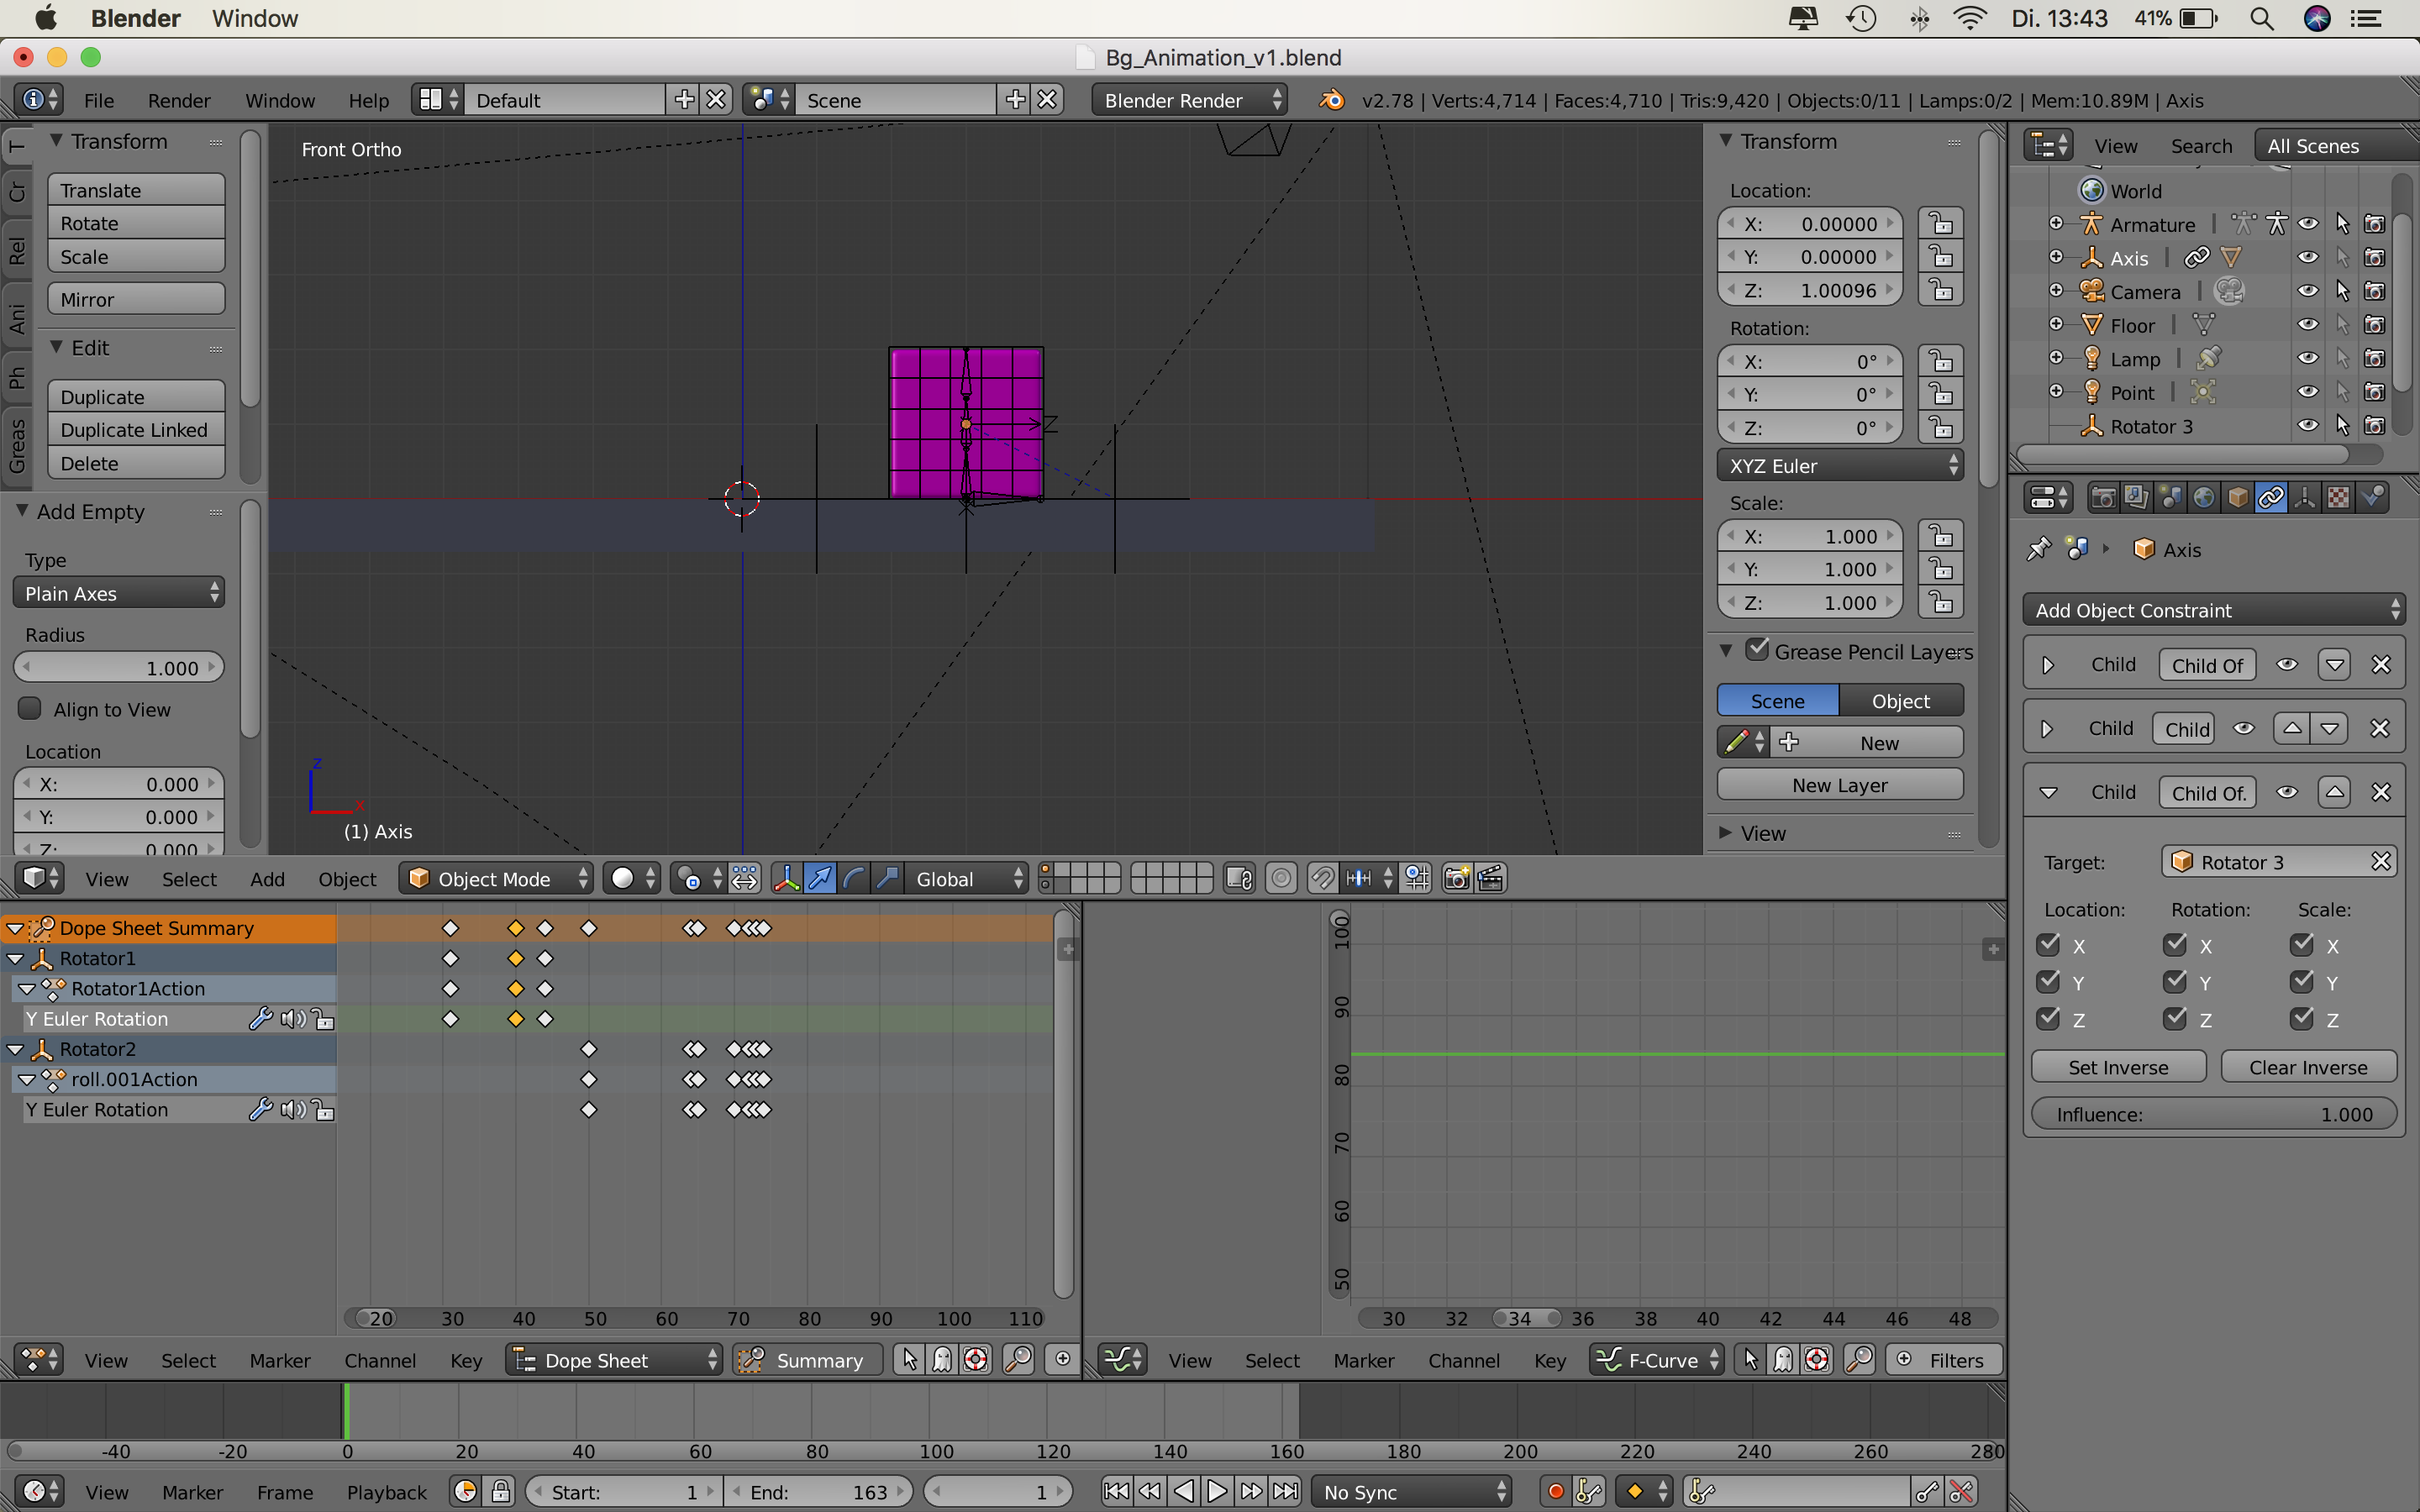Play the animation forward
2420x1512 pixels.
pos(1217,1492)
